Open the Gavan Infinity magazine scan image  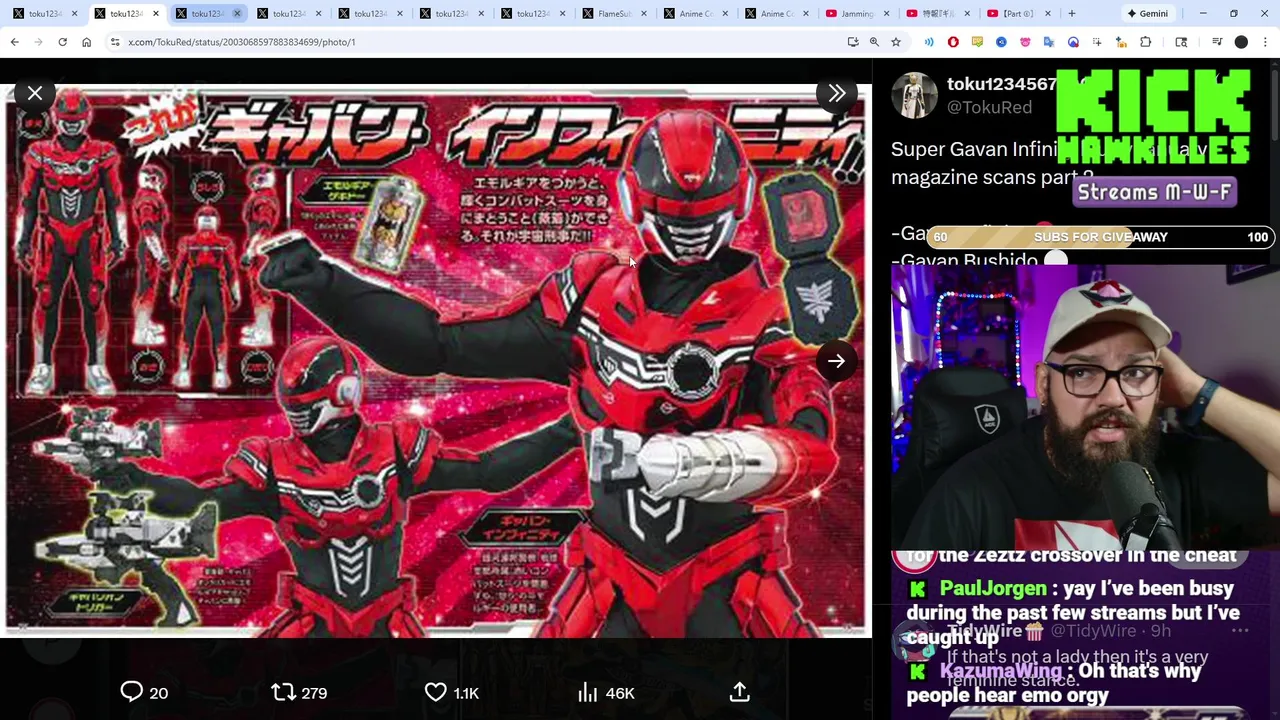point(438,361)
